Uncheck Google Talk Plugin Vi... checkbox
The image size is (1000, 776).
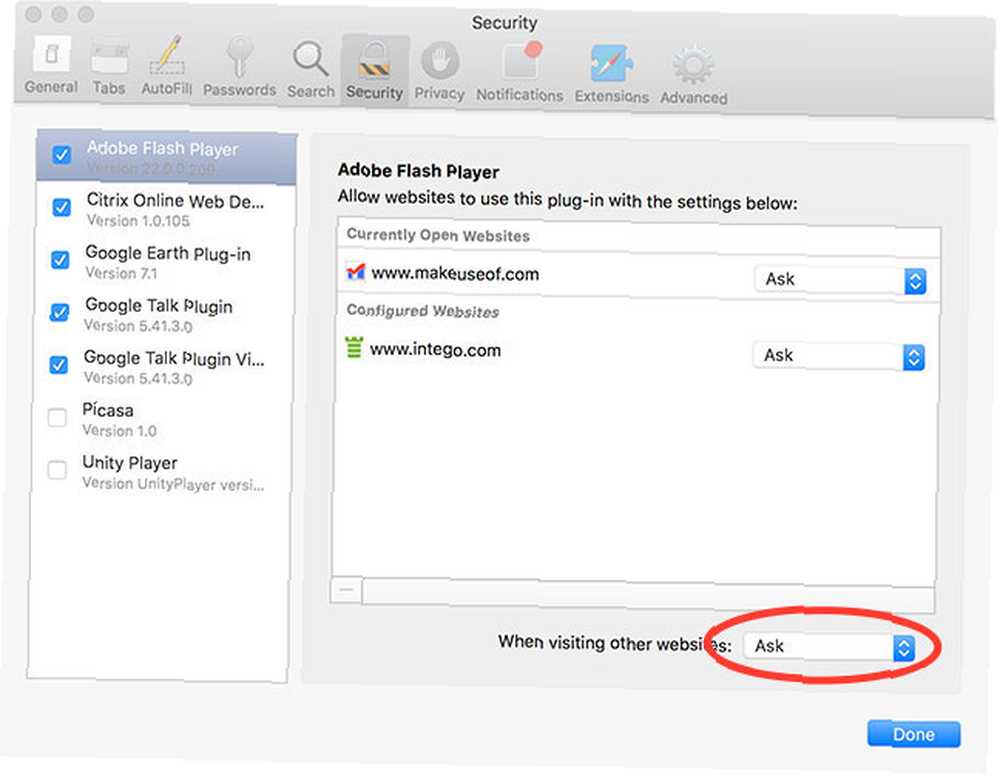[x=59, y=365]
